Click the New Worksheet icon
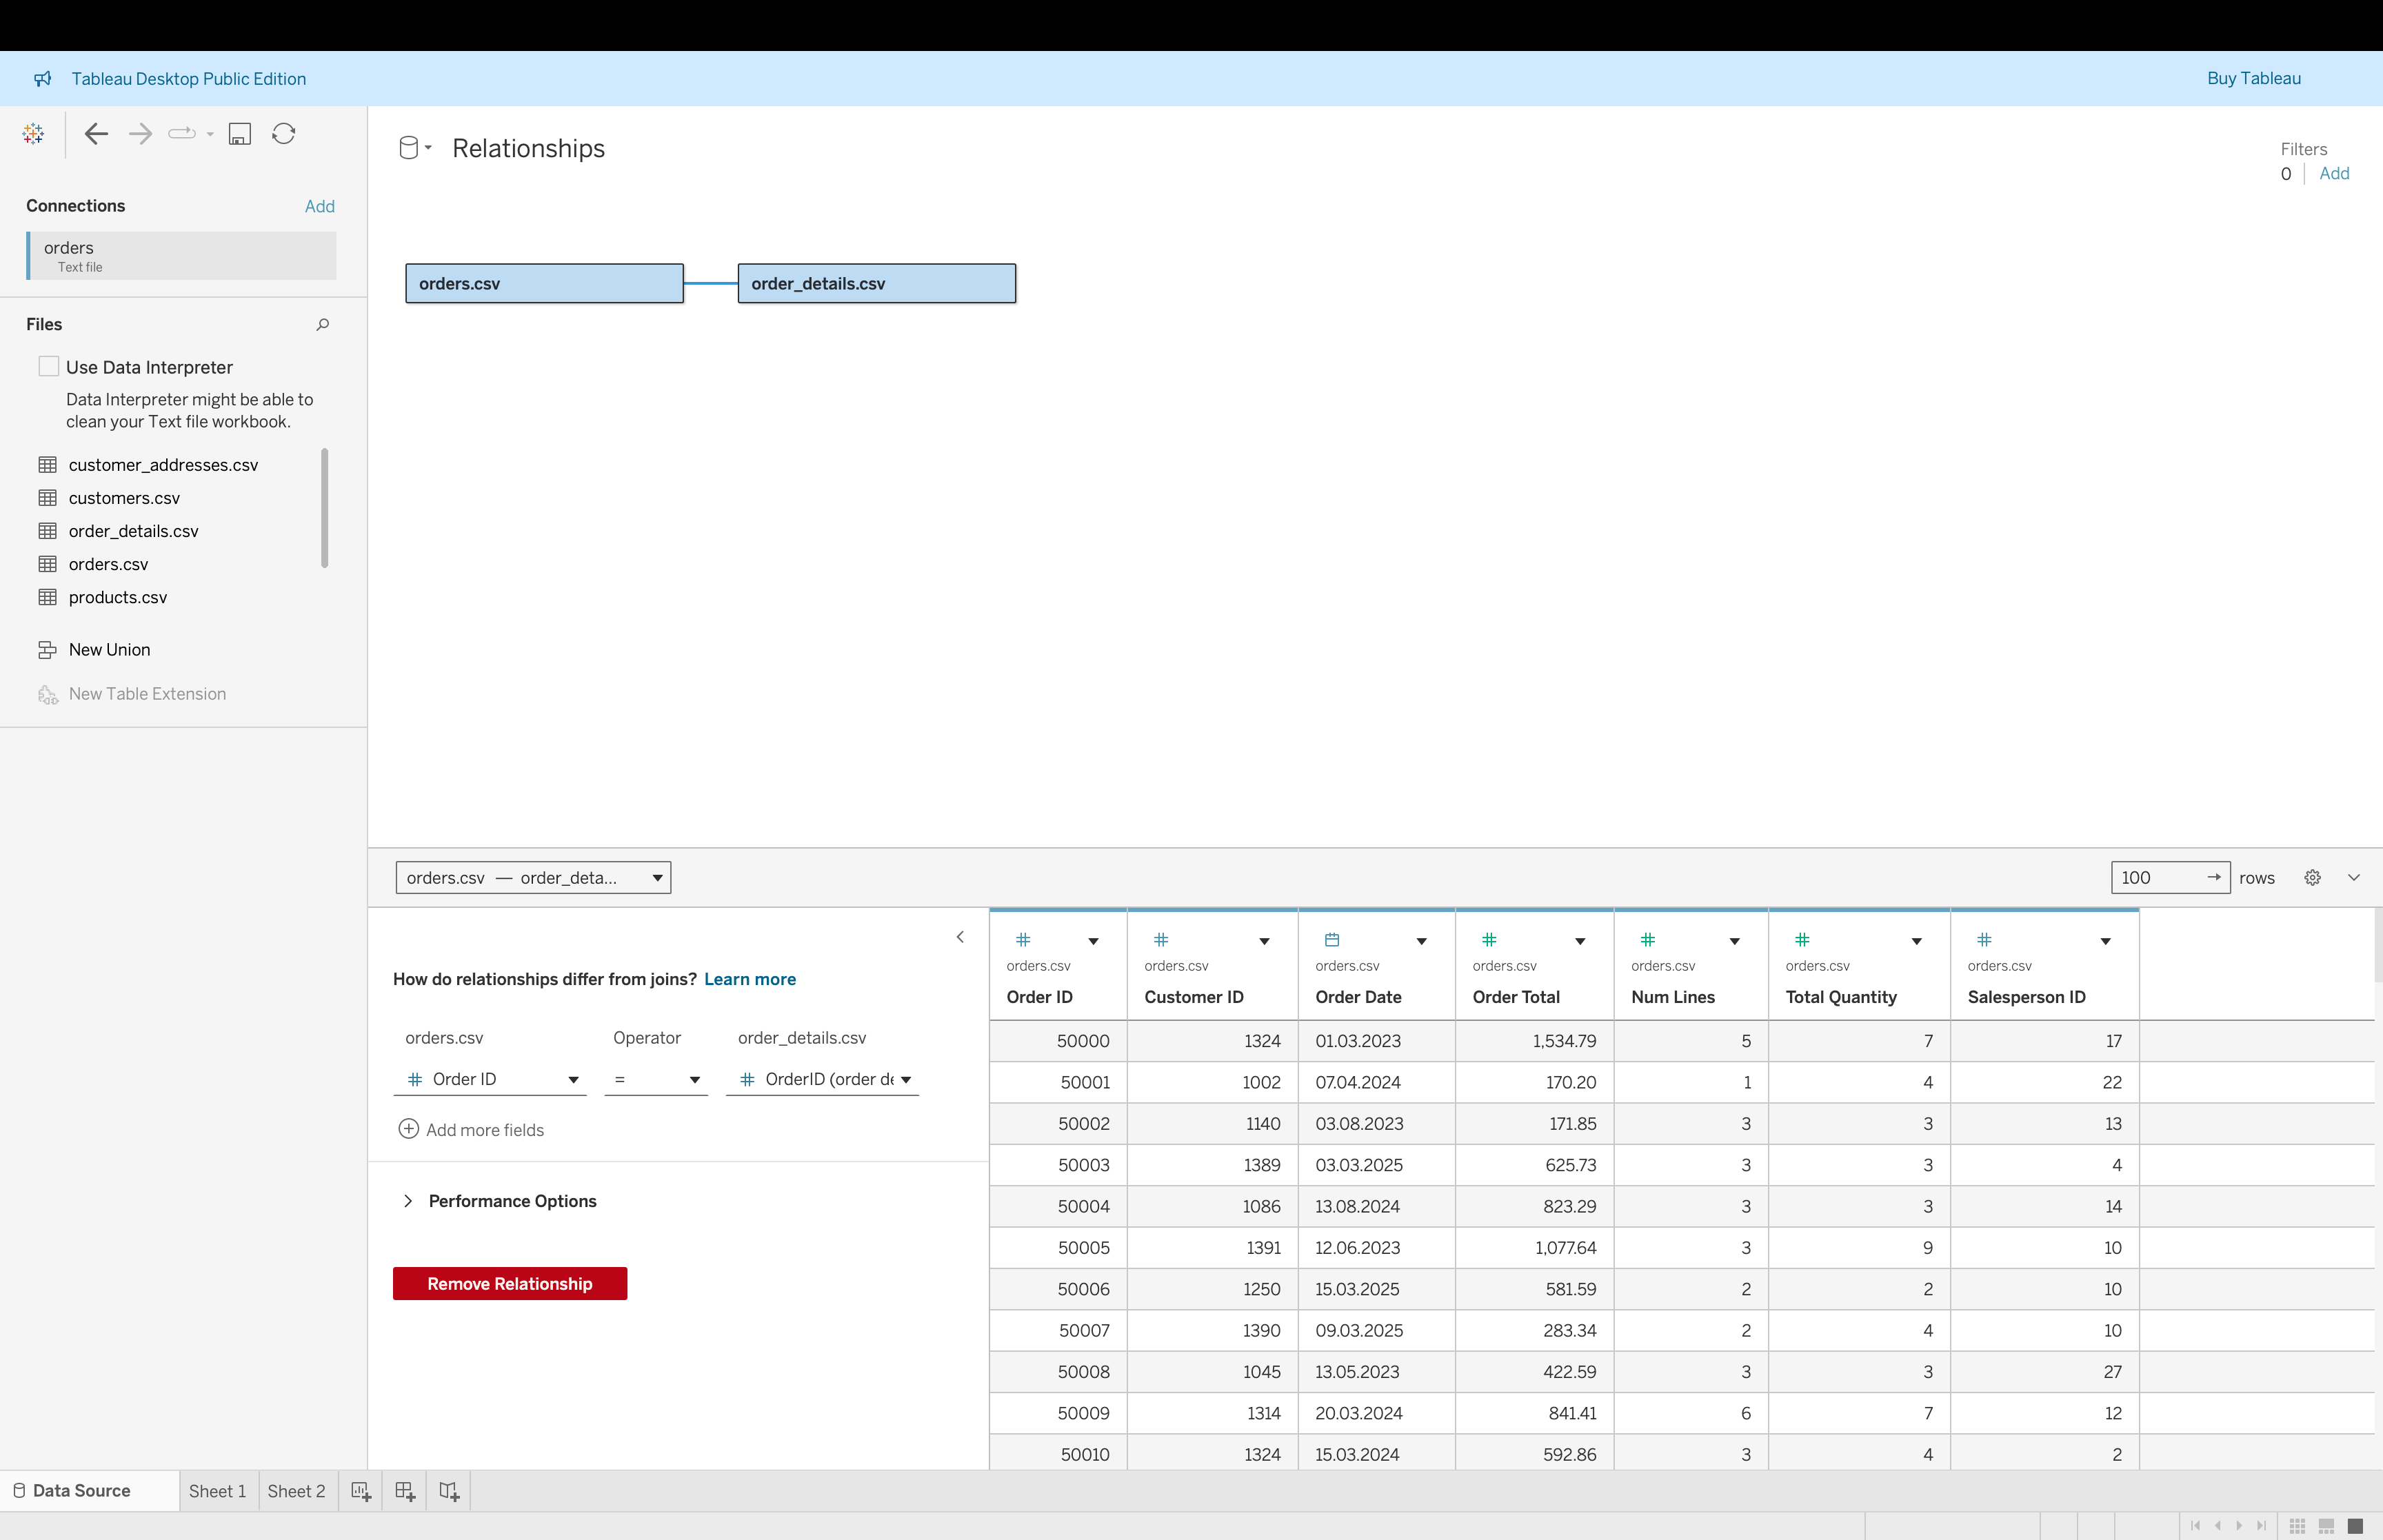The width and height of the screenshot is (2383, 1540). [361, 1491]
